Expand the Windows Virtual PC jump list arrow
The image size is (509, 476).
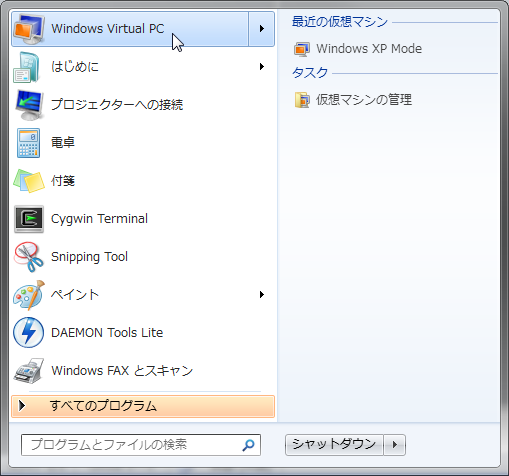click(x=262, y=29)
